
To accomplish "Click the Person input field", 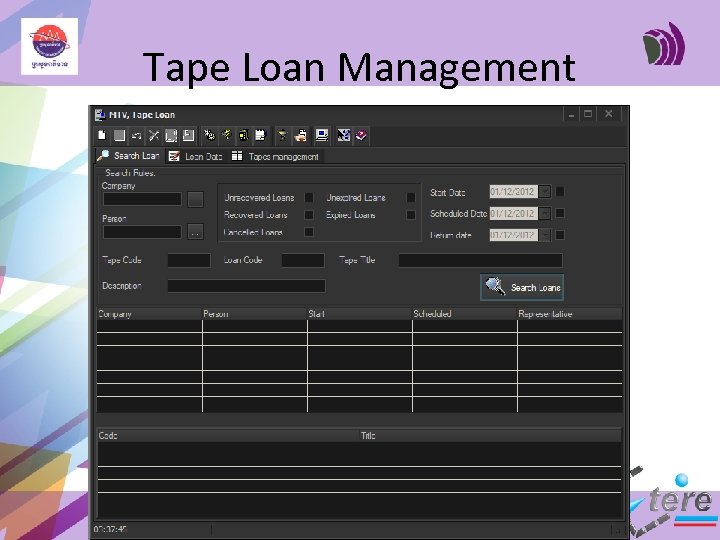I will pos(142,232).
